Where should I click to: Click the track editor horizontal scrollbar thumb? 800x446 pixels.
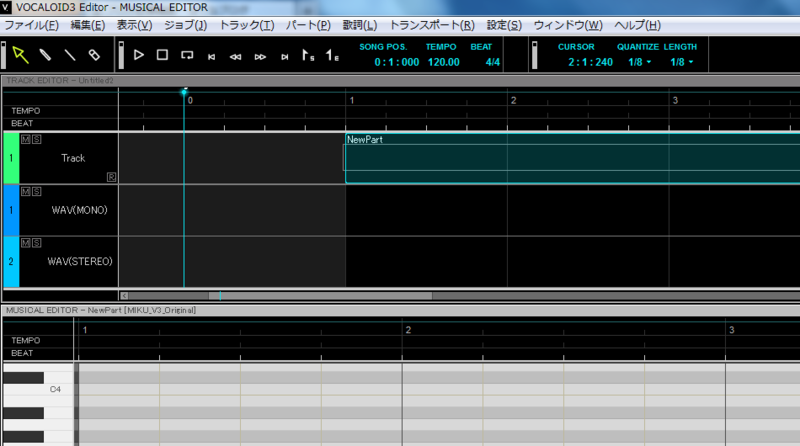click(x=320, y=295)
